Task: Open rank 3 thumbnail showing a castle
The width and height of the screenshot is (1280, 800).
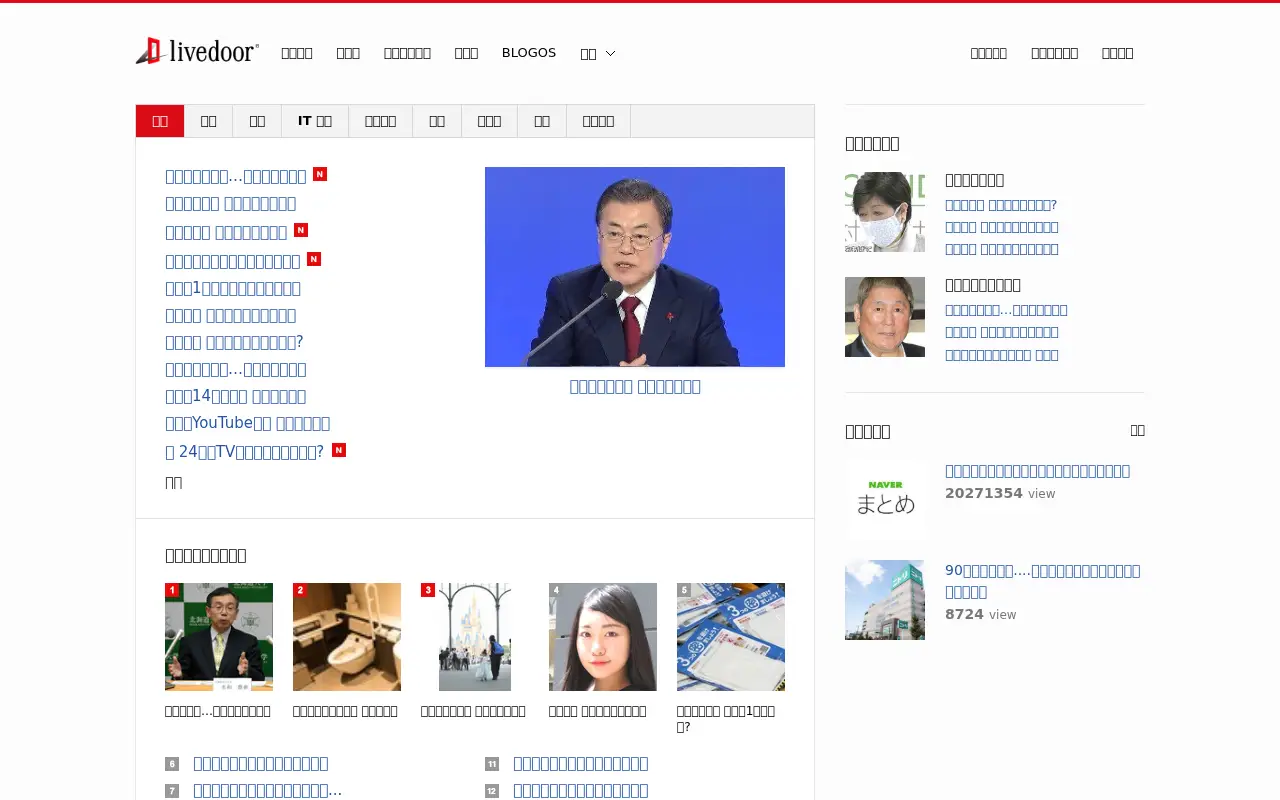Action: (x=475, y=637)
